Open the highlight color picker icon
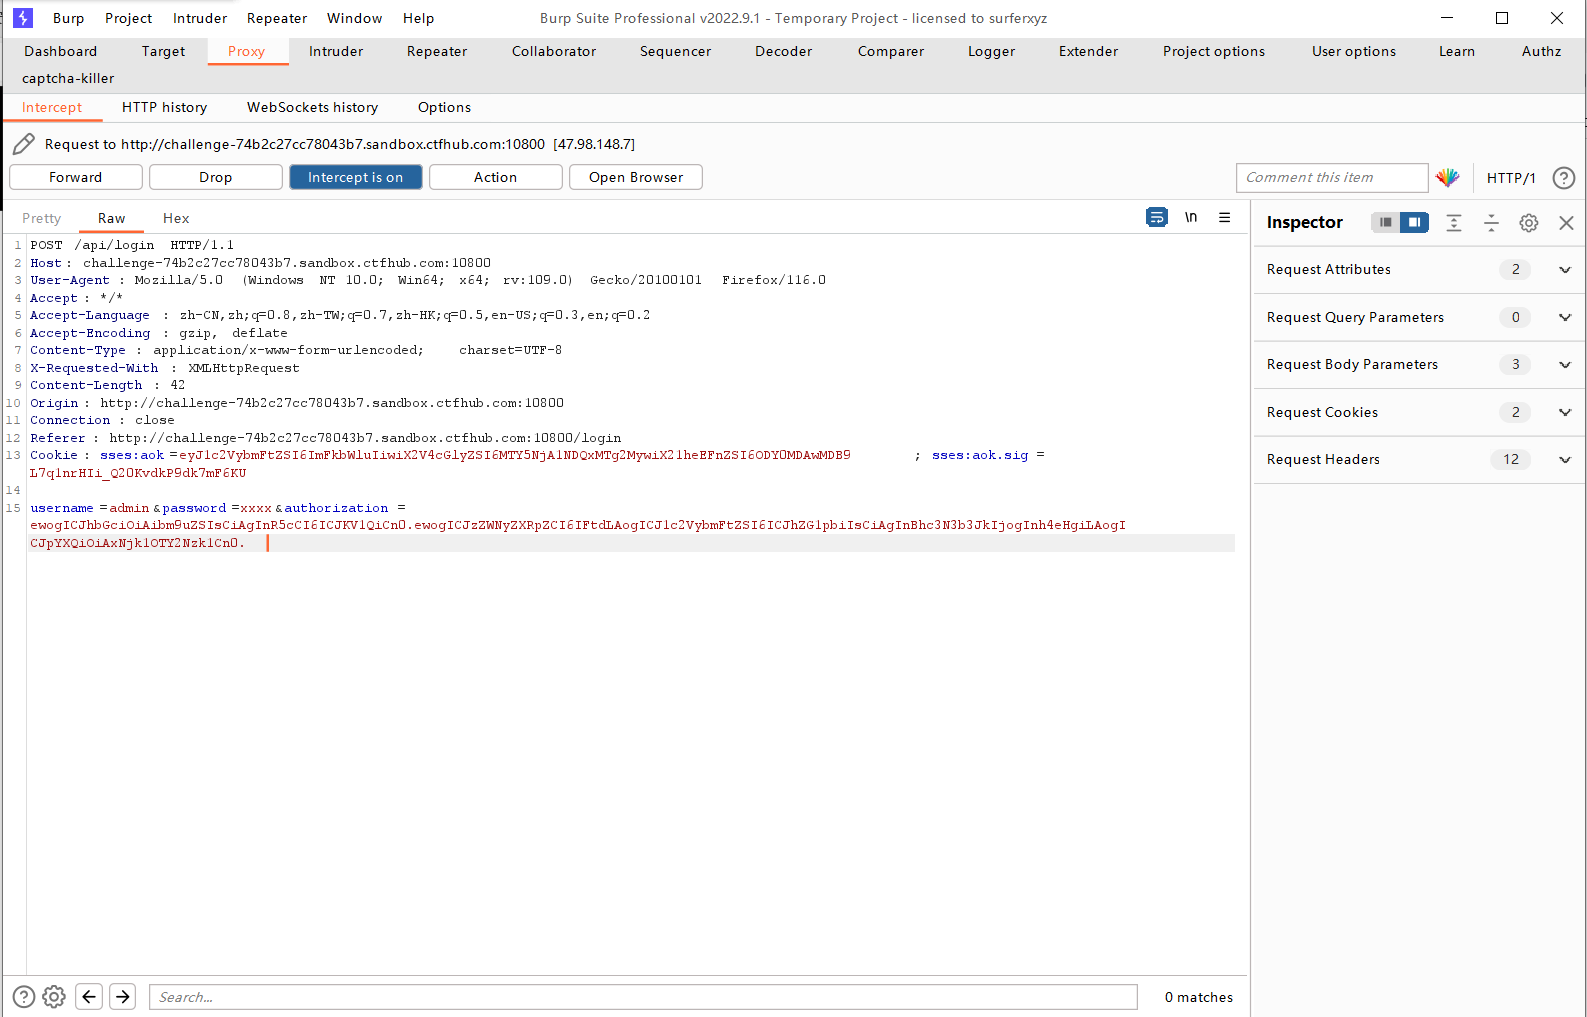 coord(1447,178)
